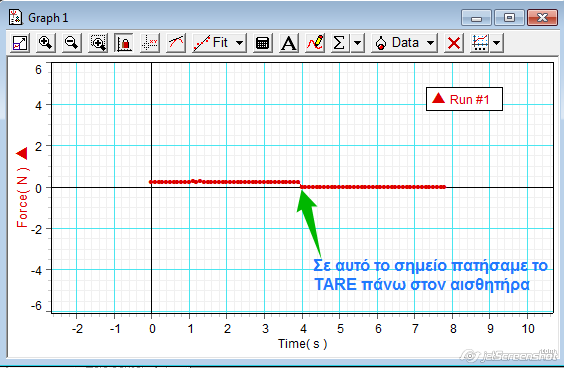
Task: Select the Draw Prediction pencil tool
Action: [315, 43]
